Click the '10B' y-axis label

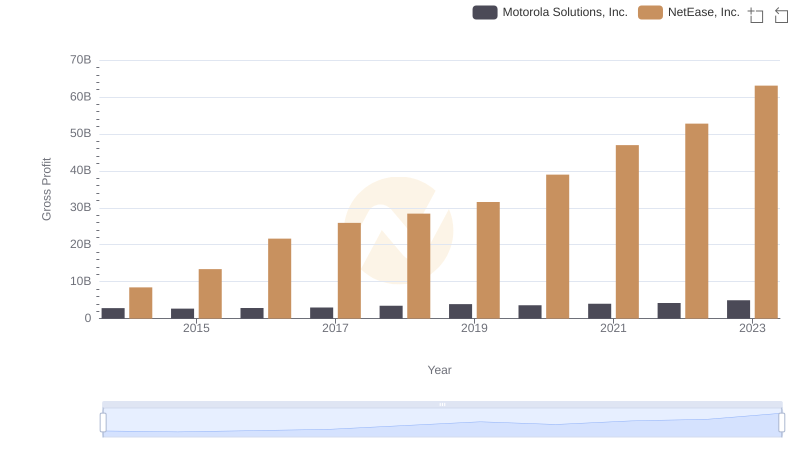(x=81, y=281)
